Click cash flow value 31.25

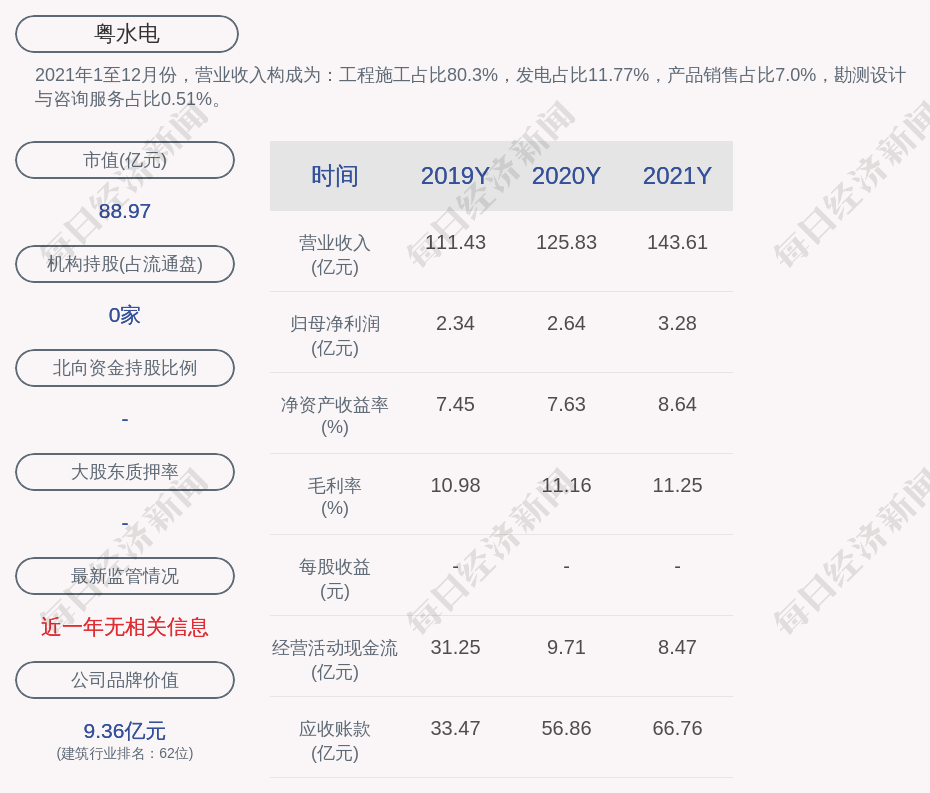click(x=455, y=647)
